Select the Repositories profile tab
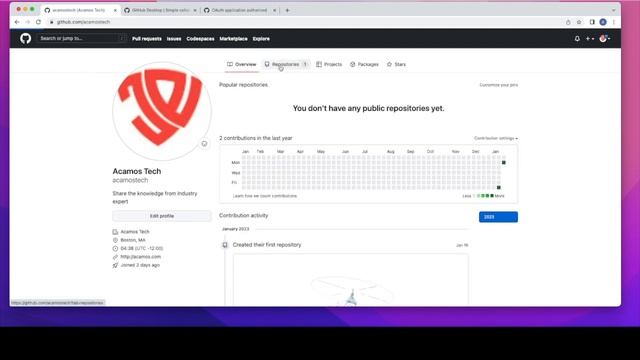 coord(286,64)
